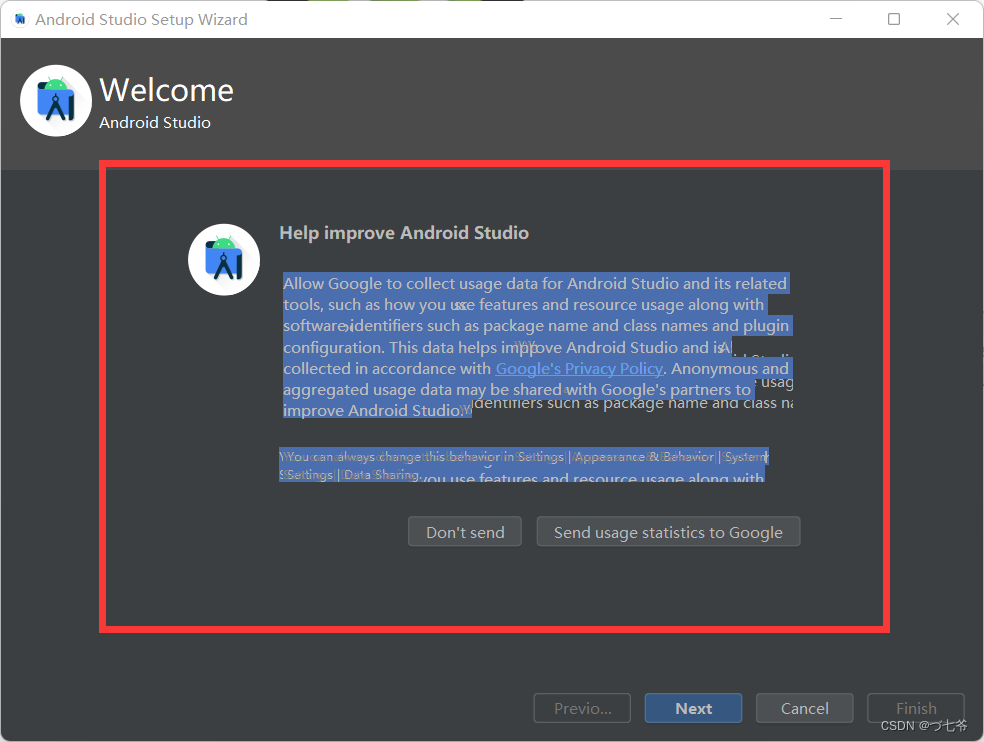The width and height of the screenshot is (984, 742).
Task: Click the greyed-out Finish button
Action: click(916, 708)
